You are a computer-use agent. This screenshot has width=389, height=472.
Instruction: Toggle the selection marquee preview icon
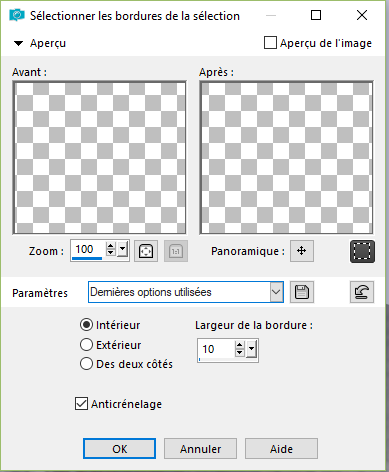(362, 251)
